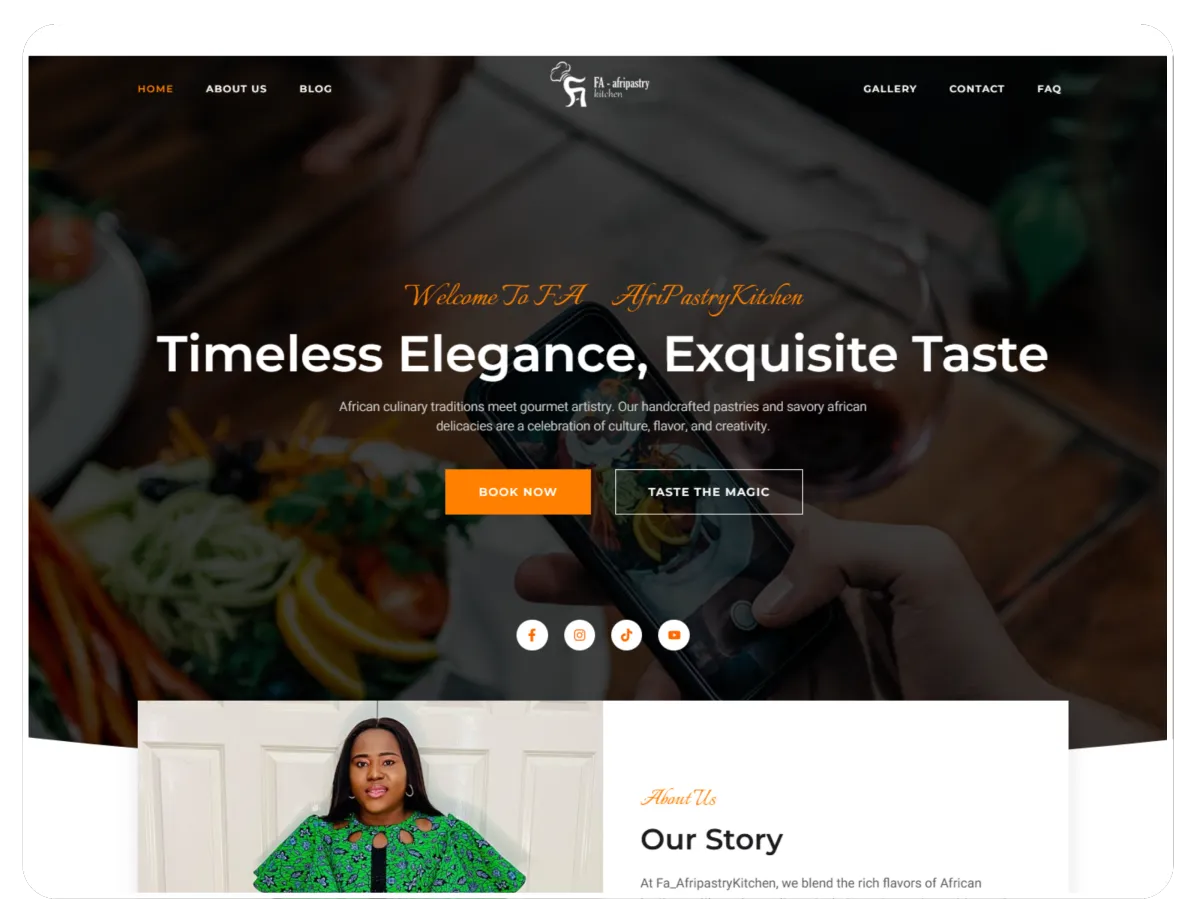Click the Fa_AfripastryKitchen story paragraph
The image size is (1200, 921).
(811, 884)
